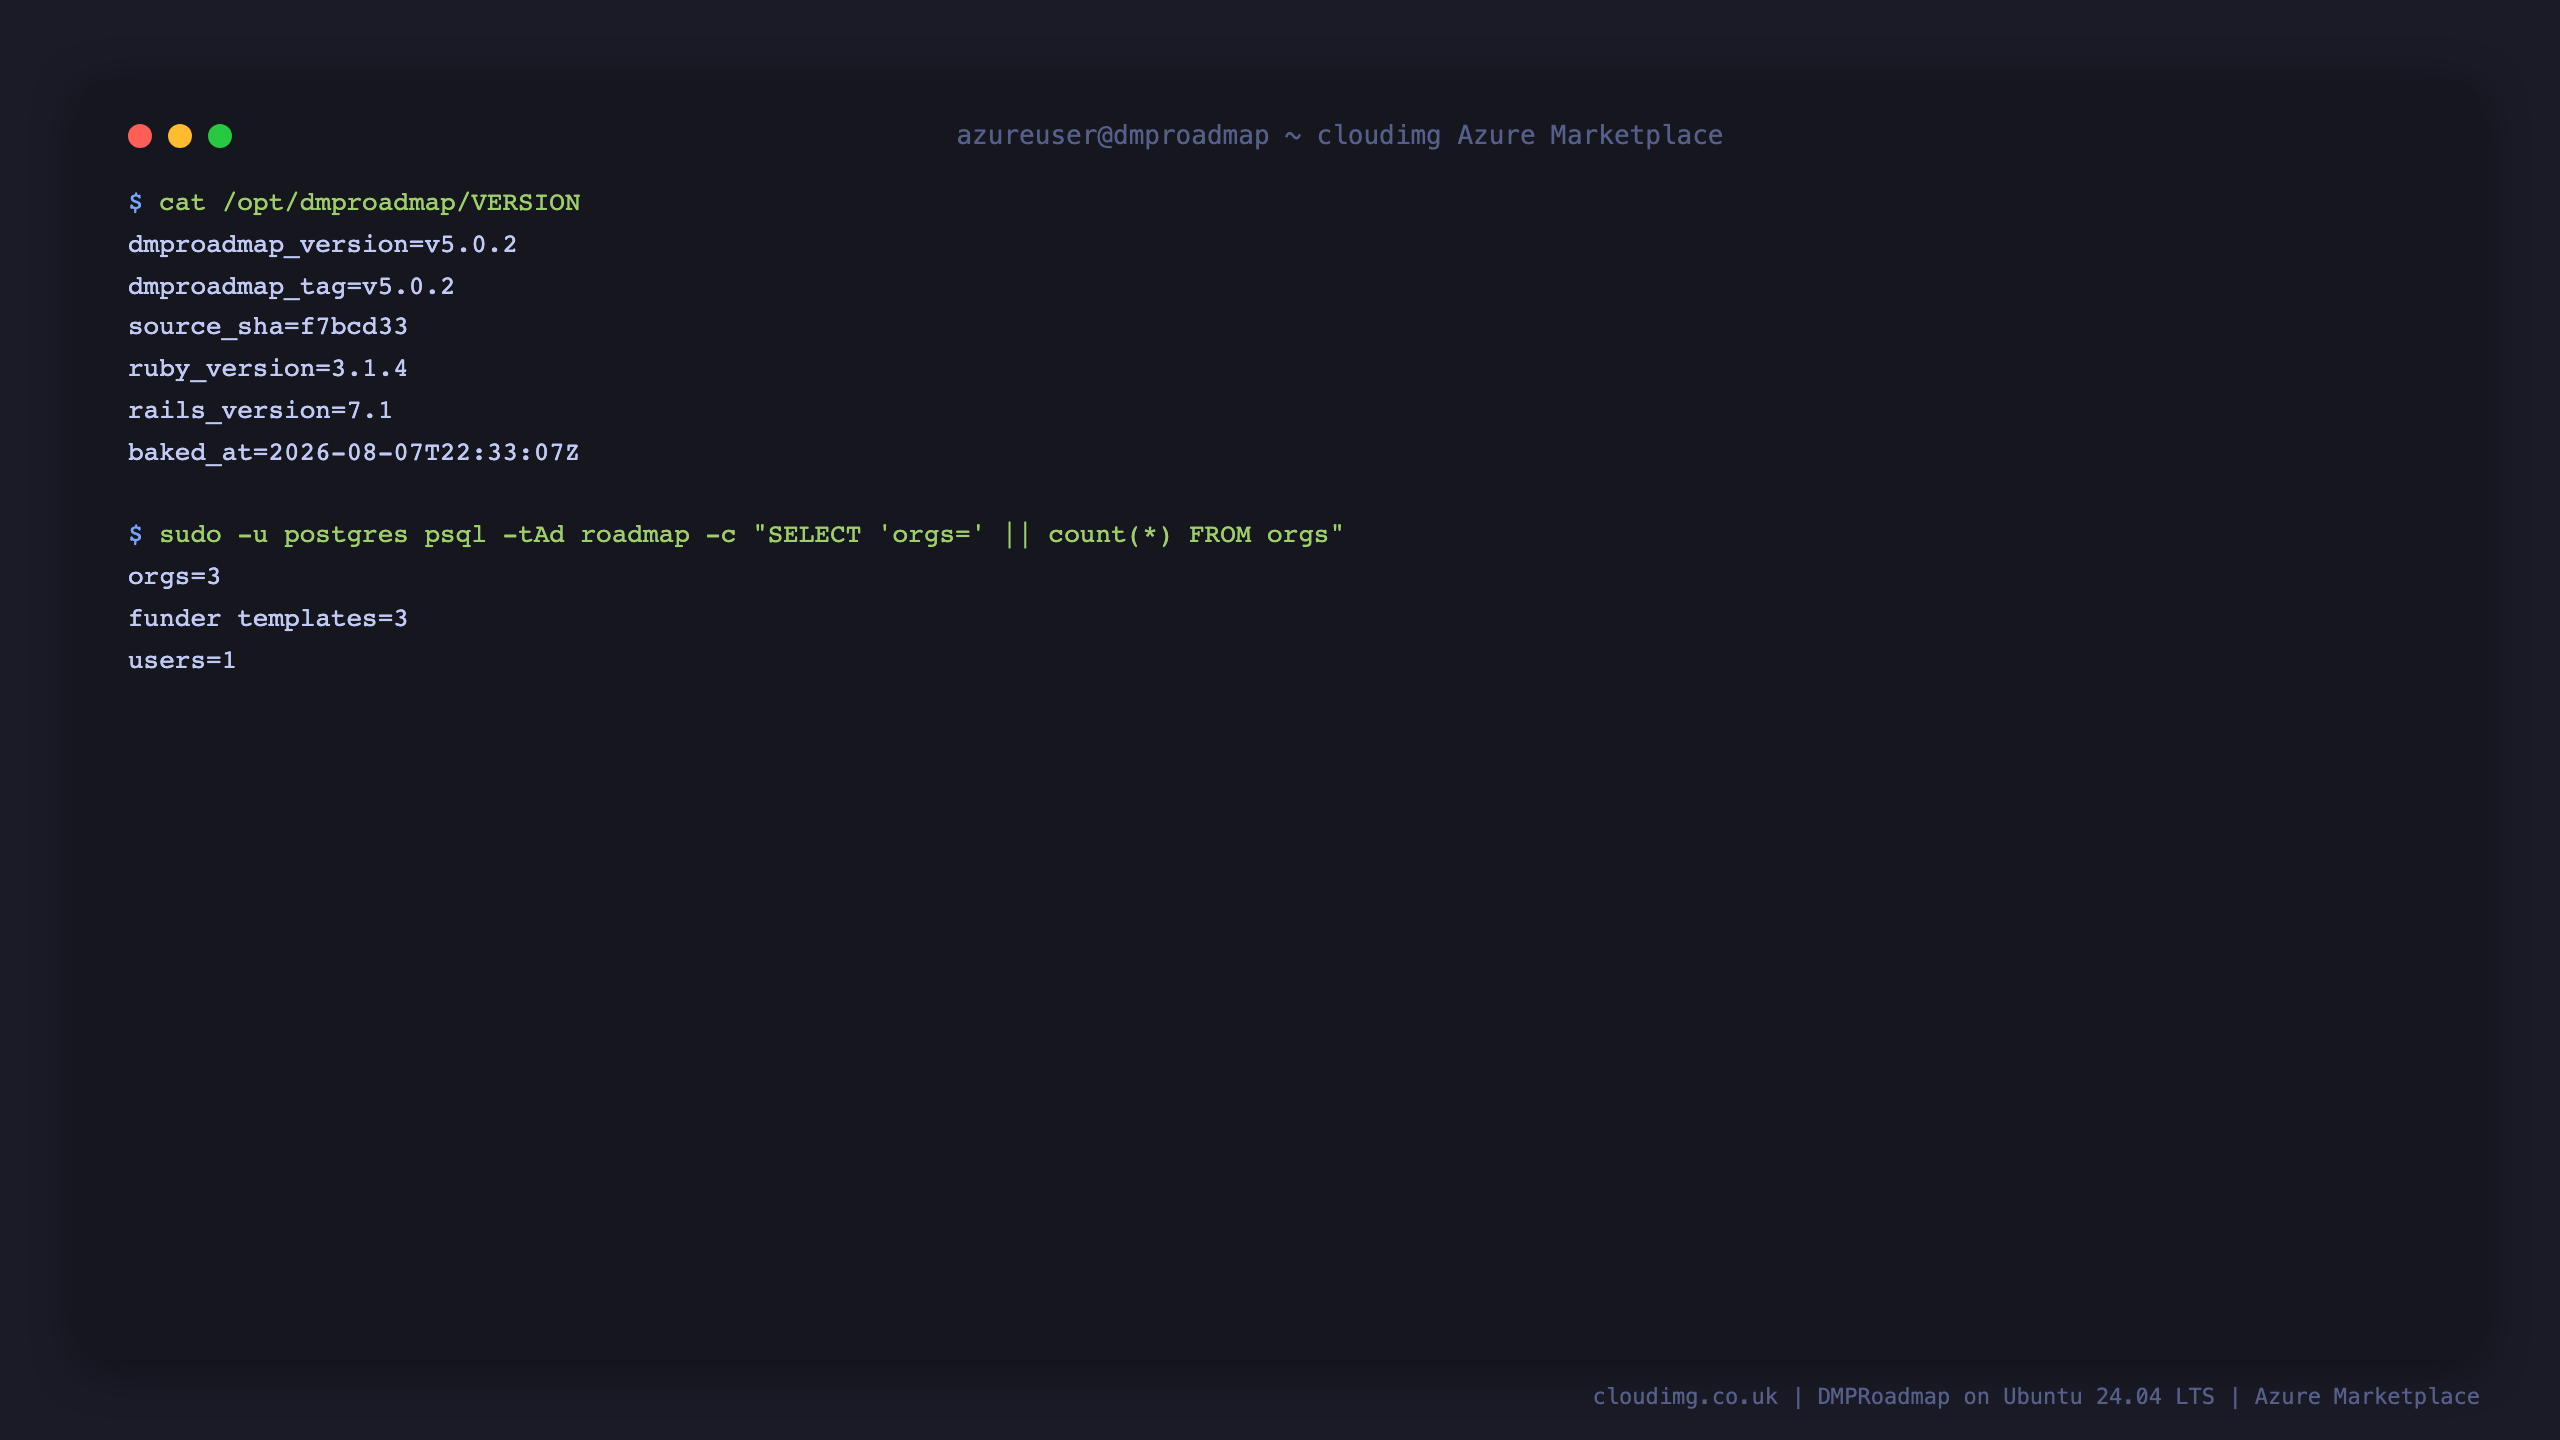This screenshot has height=1440, width=2560.
Task: Click the baked_at=2026-08-07T22:33:07Z line
Action: pyautogui.click(x=354, y=453)
